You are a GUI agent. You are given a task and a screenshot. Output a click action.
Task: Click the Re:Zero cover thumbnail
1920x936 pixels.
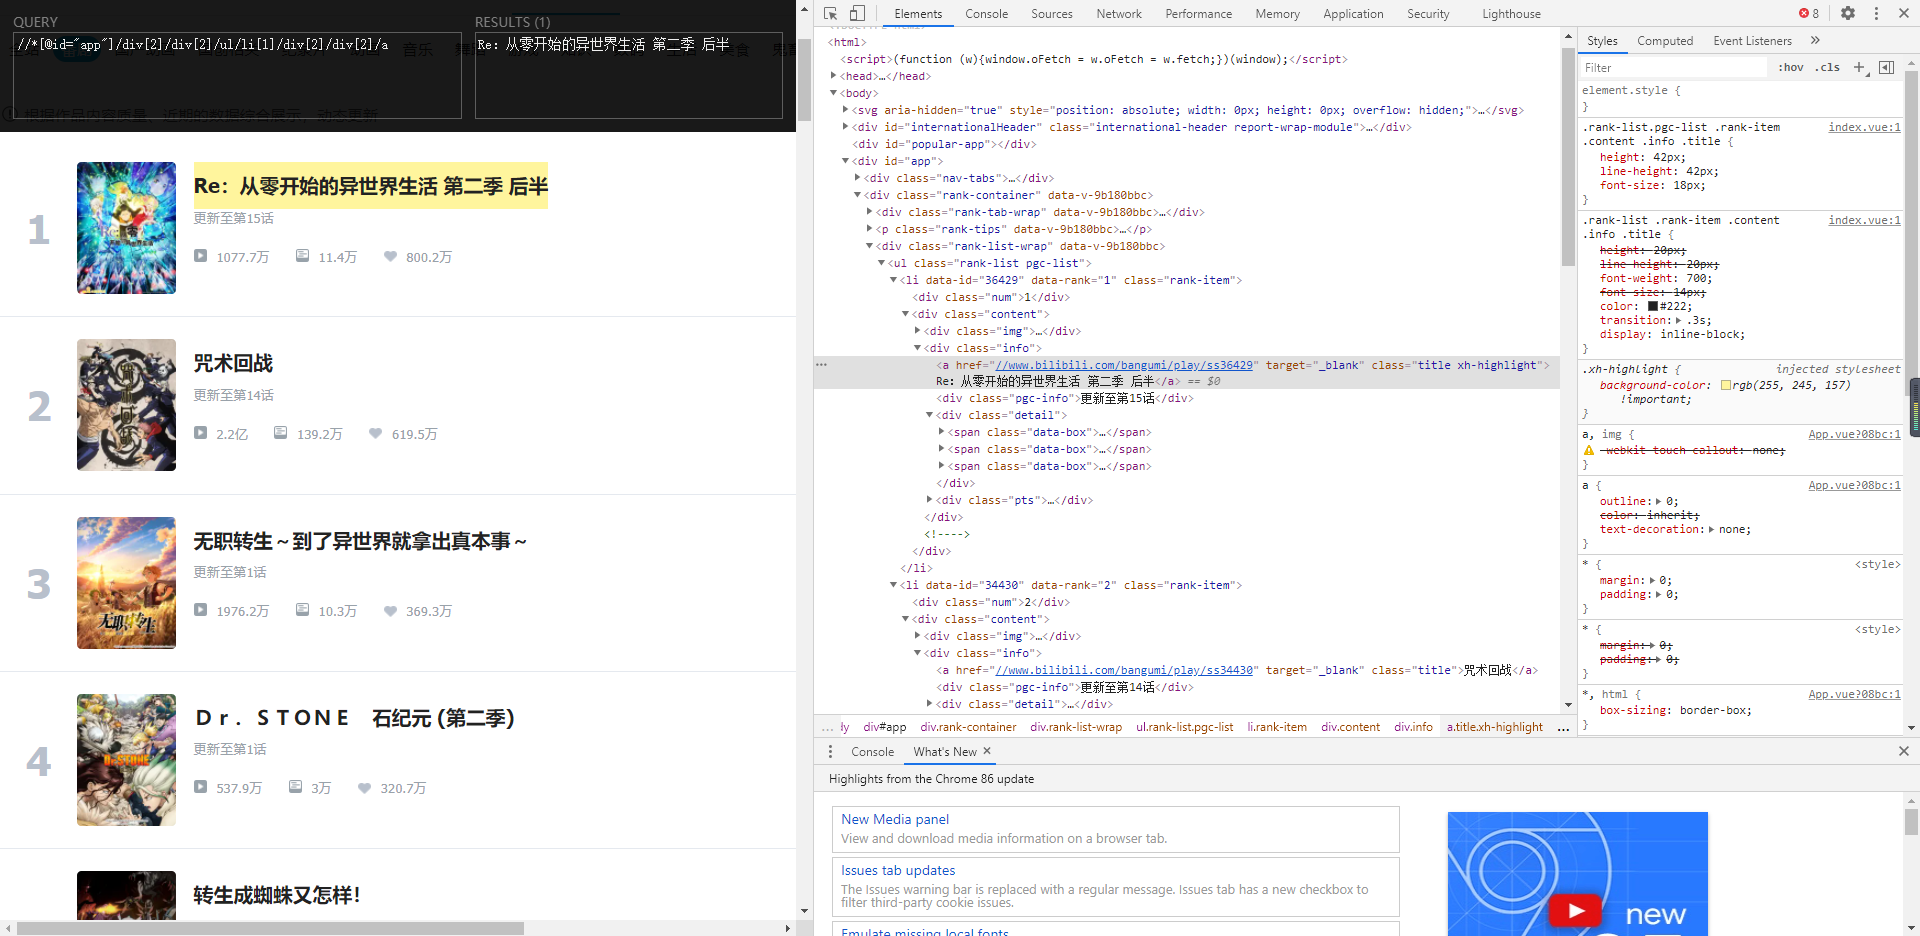[x=126, y=228]
